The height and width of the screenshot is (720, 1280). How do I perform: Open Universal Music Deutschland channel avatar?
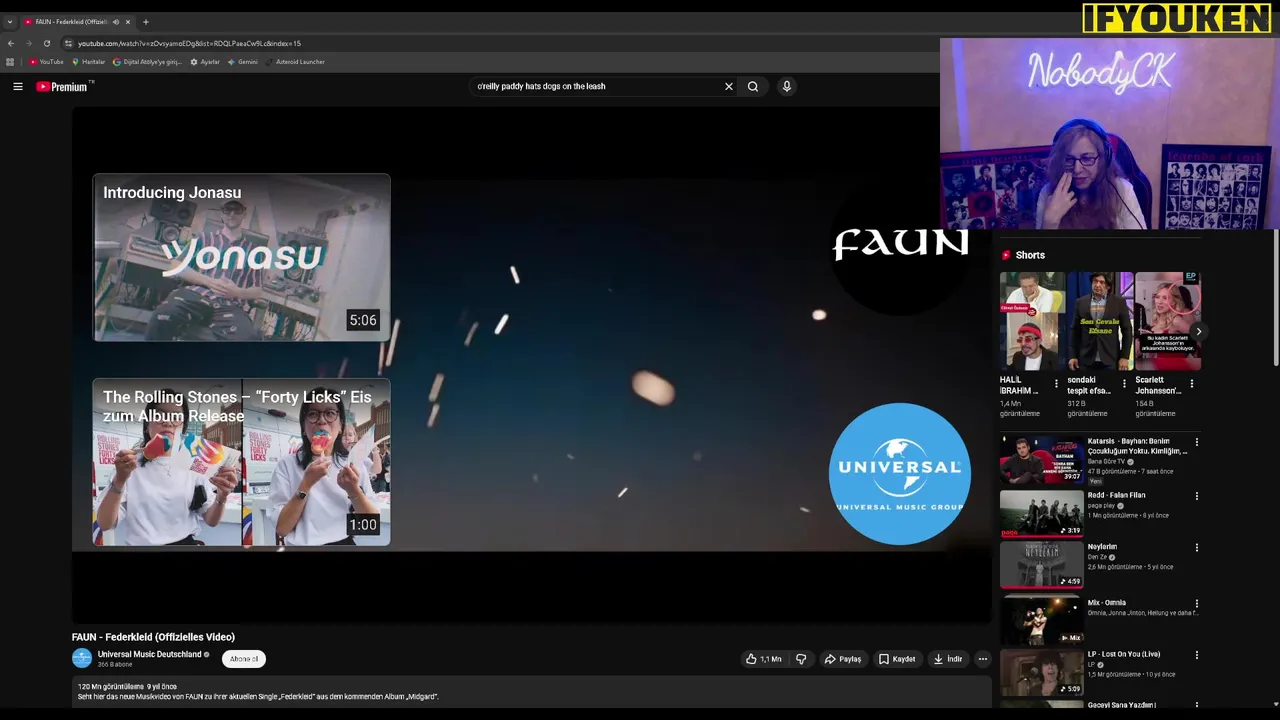tap(82, 658)
